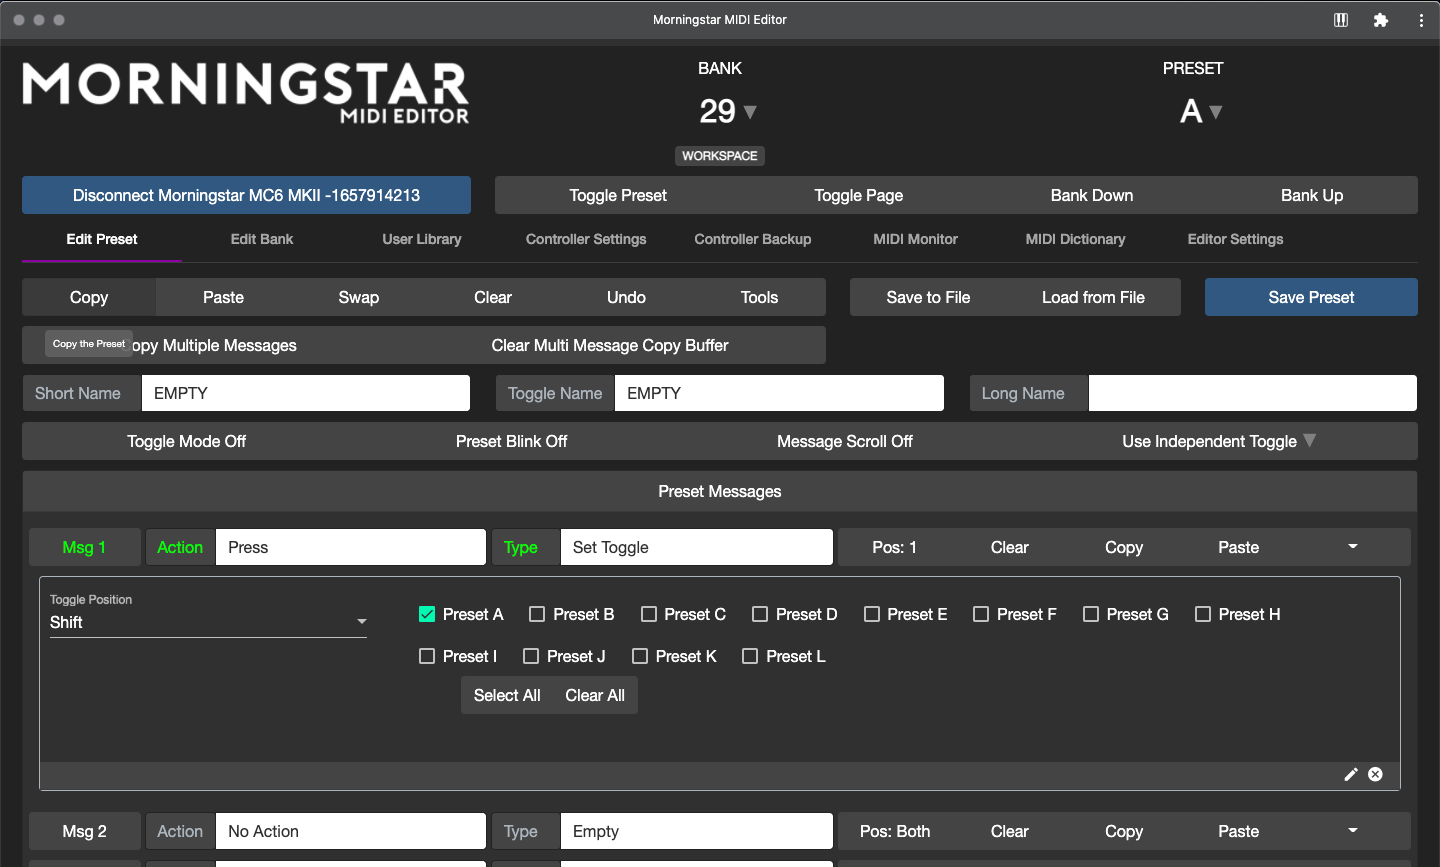Open the three-dot menu in title bar
1440x867 pixels.
click(1421, 20)
